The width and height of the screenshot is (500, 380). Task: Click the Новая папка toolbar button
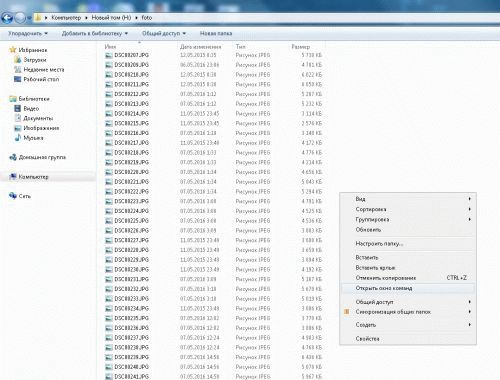(216, 33)
